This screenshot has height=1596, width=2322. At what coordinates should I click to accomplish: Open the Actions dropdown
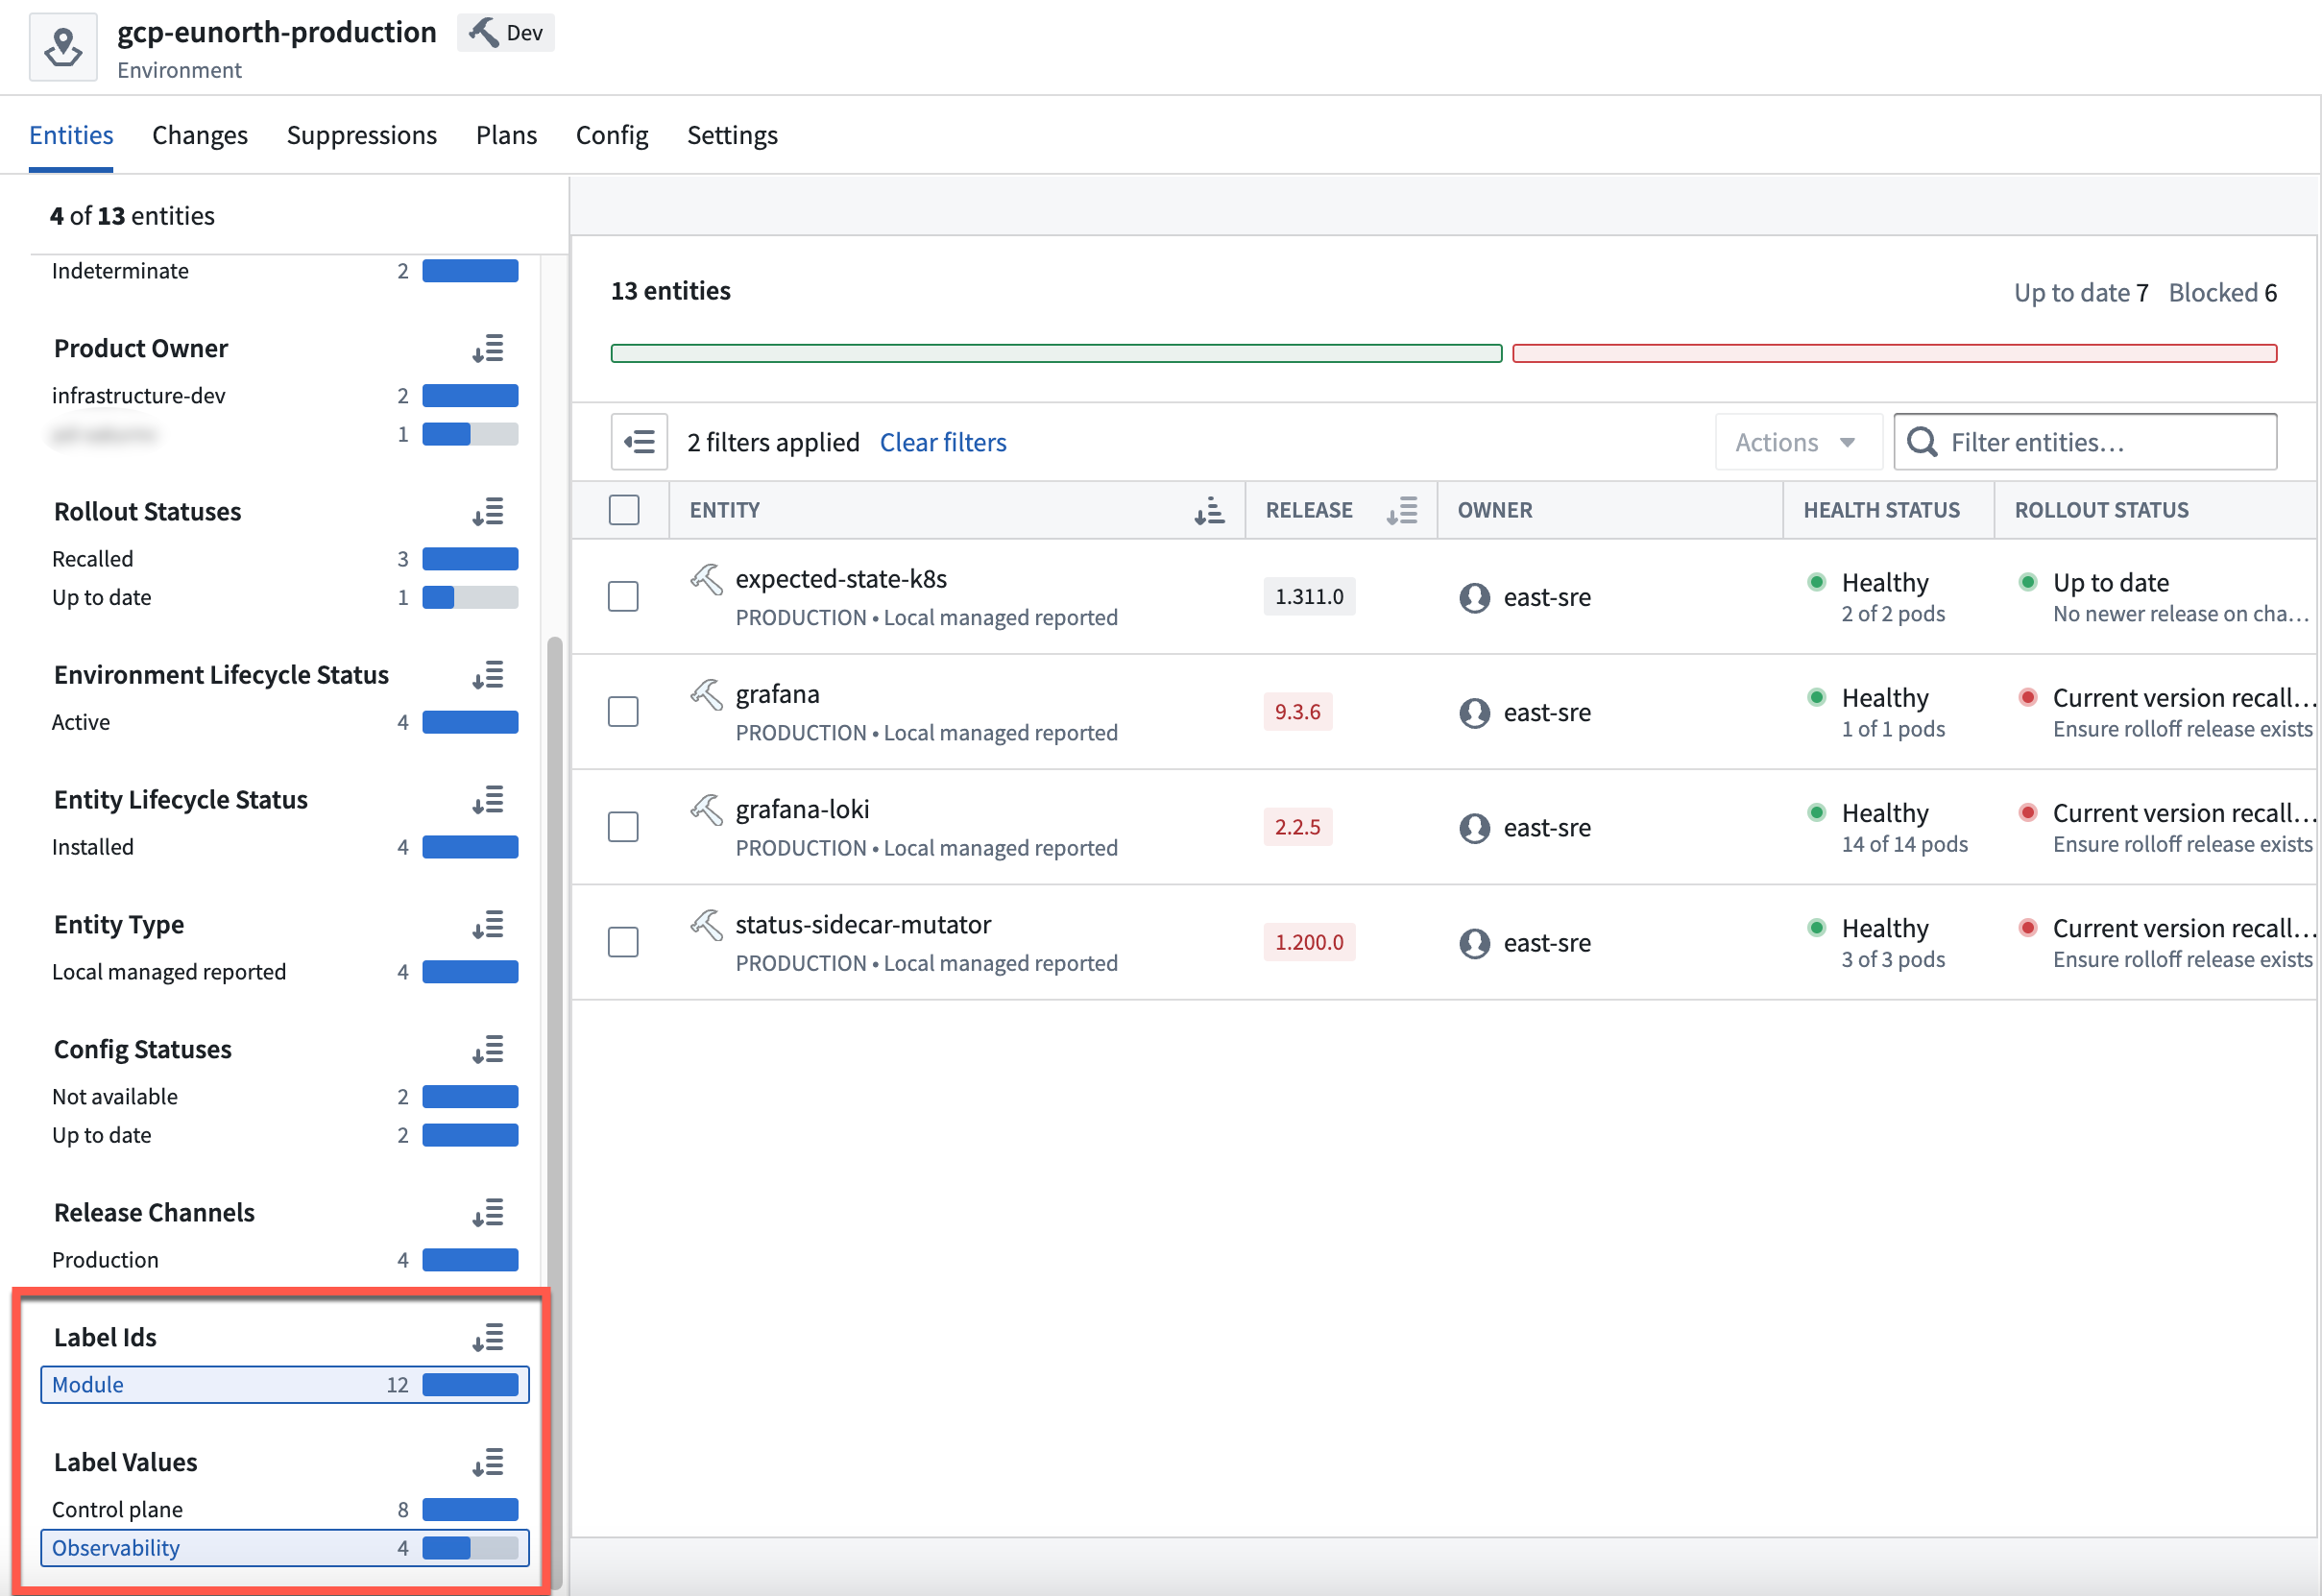coord(1798,442)
